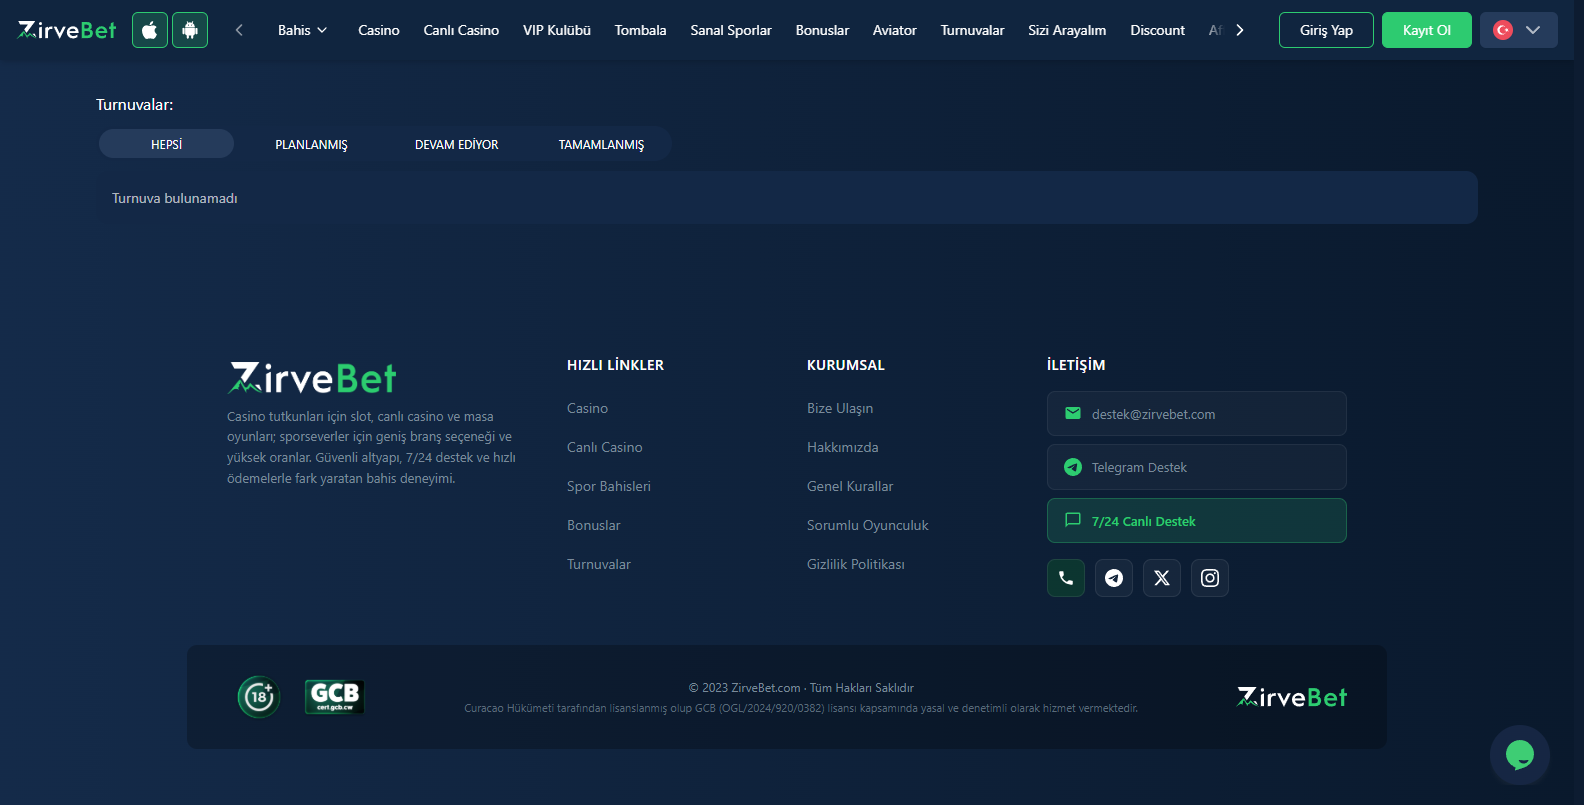Switch to the DEVAM EDİYOR tab
Viewport: 1584px width, 805px height.
pyautogui.click(x=456, y=144)
